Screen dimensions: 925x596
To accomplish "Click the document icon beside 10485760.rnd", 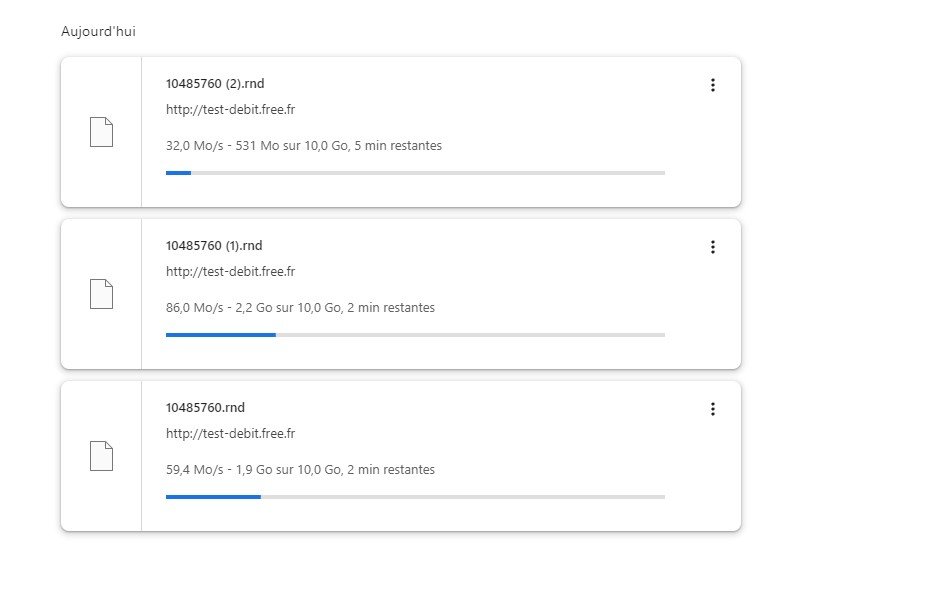I will [101, 456].
